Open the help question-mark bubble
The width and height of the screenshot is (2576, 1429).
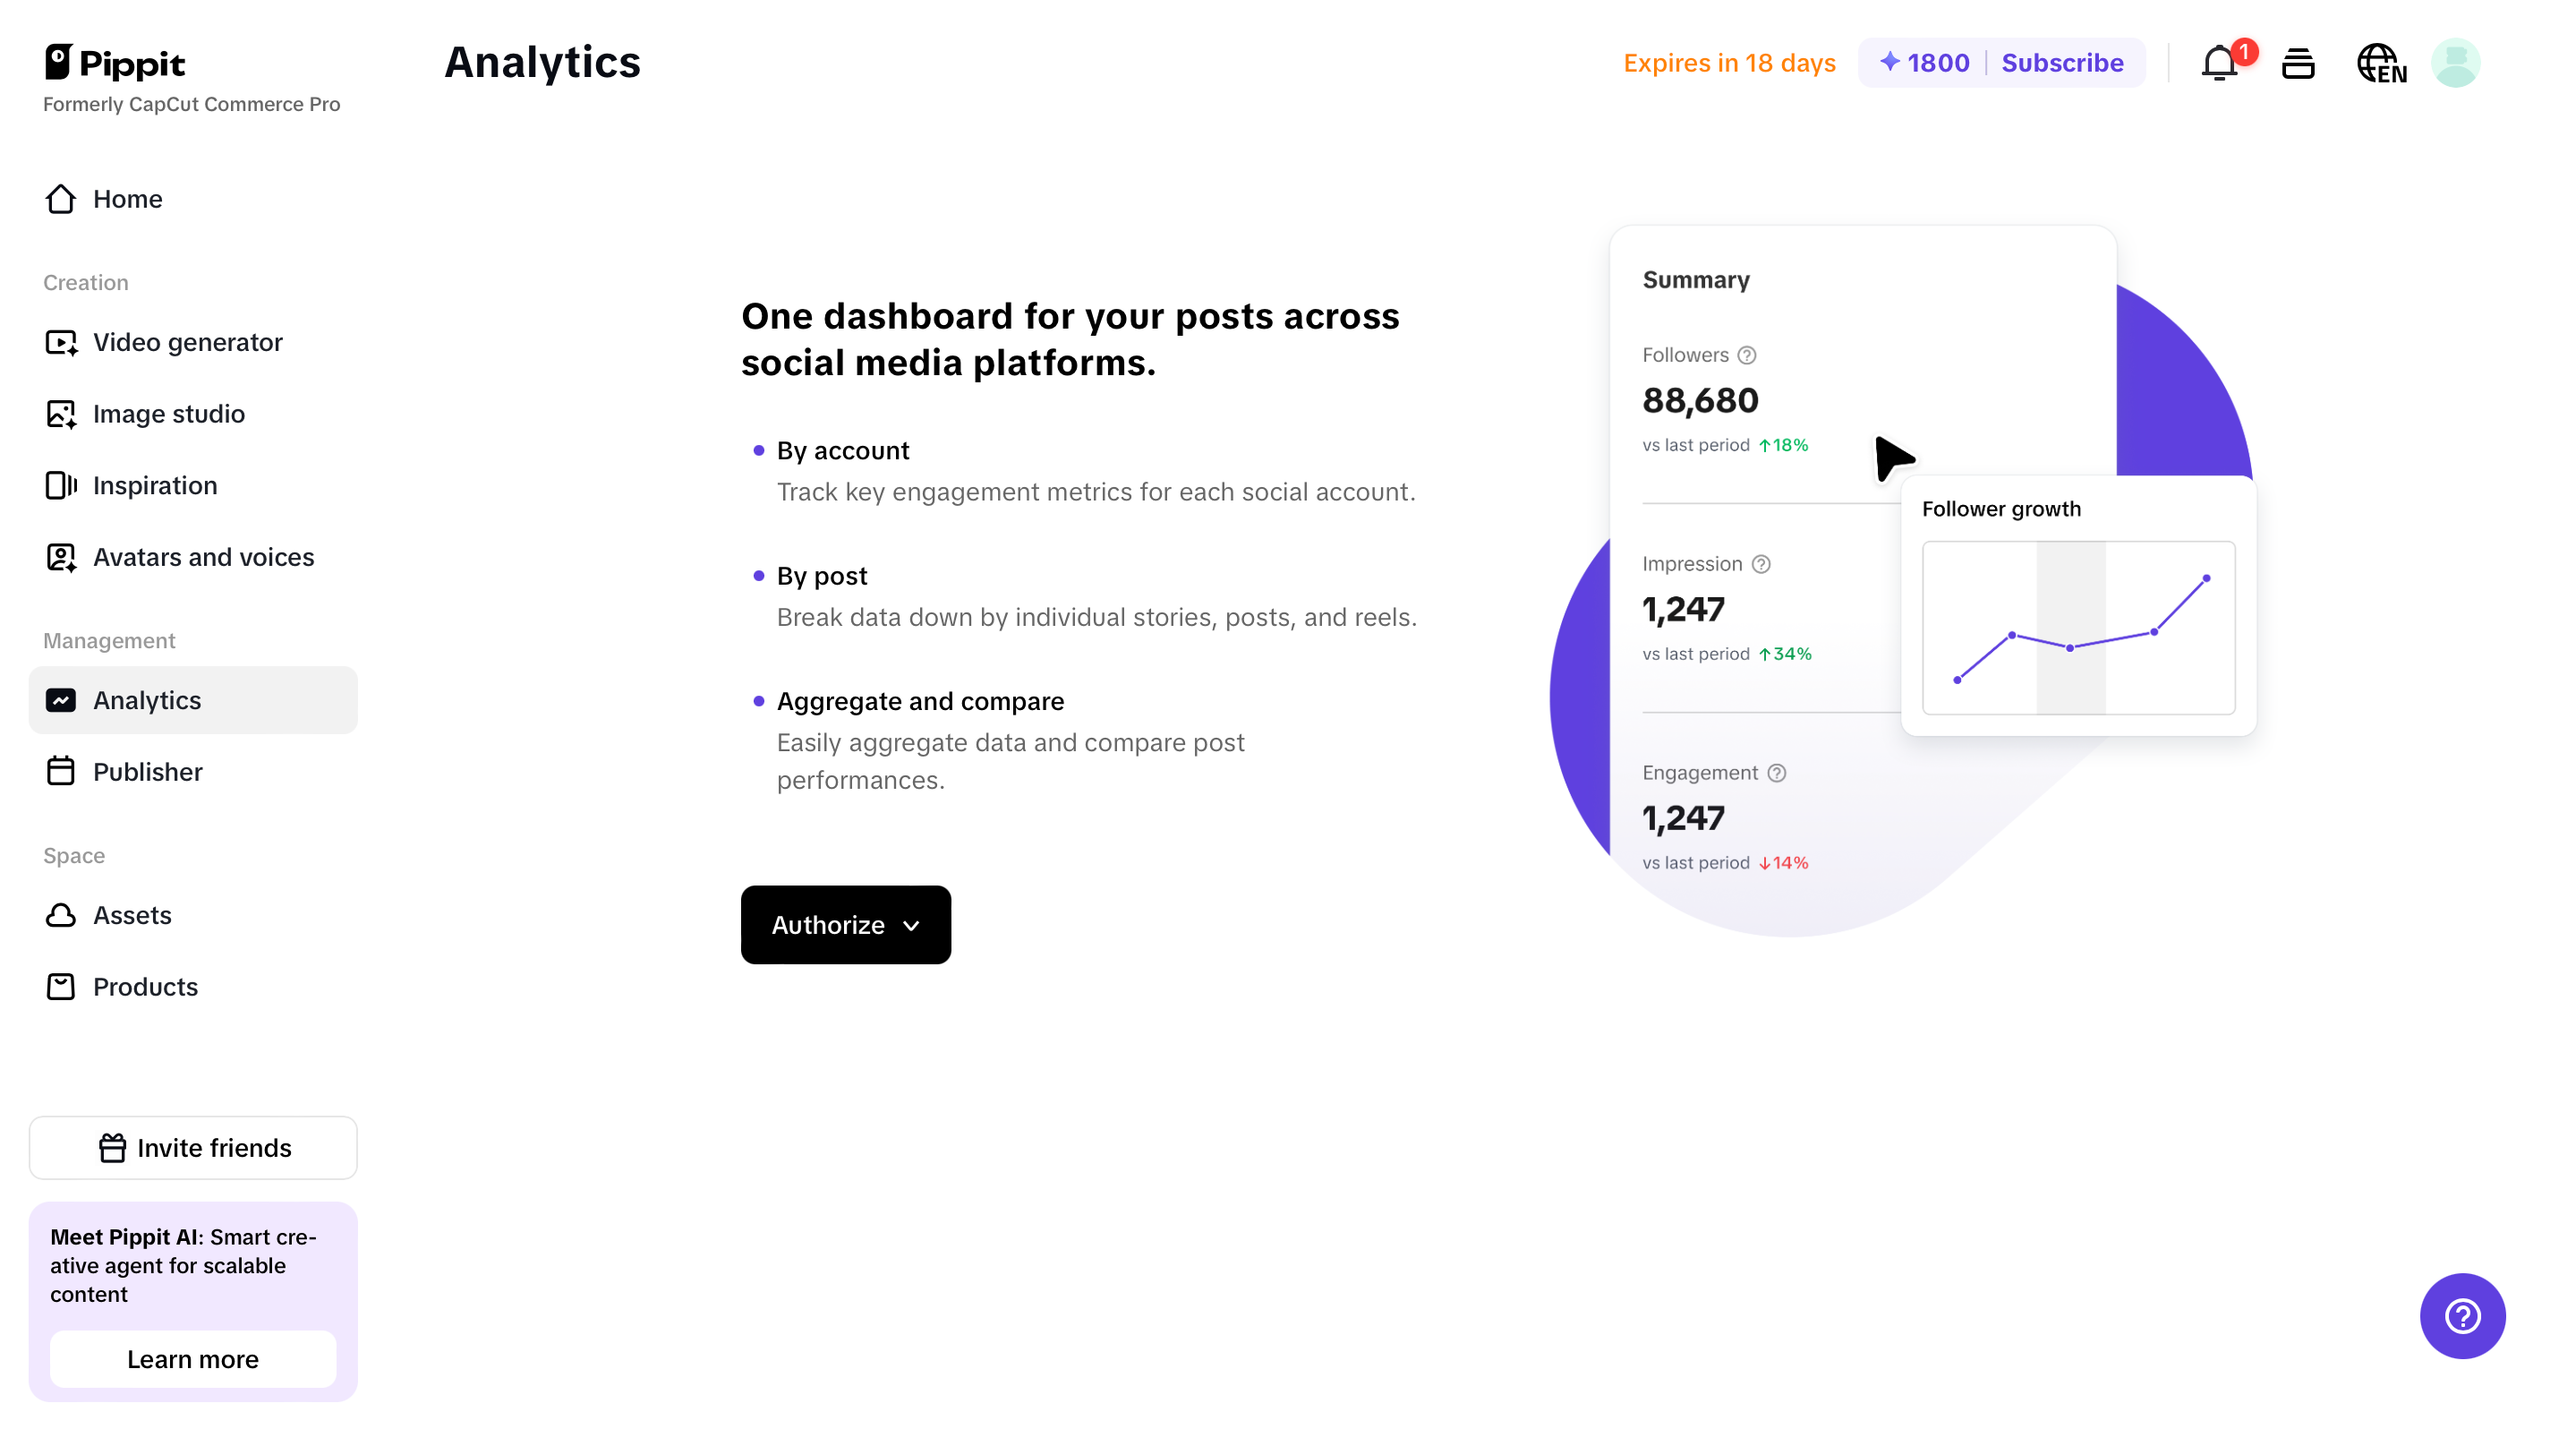[2462, 1316]
